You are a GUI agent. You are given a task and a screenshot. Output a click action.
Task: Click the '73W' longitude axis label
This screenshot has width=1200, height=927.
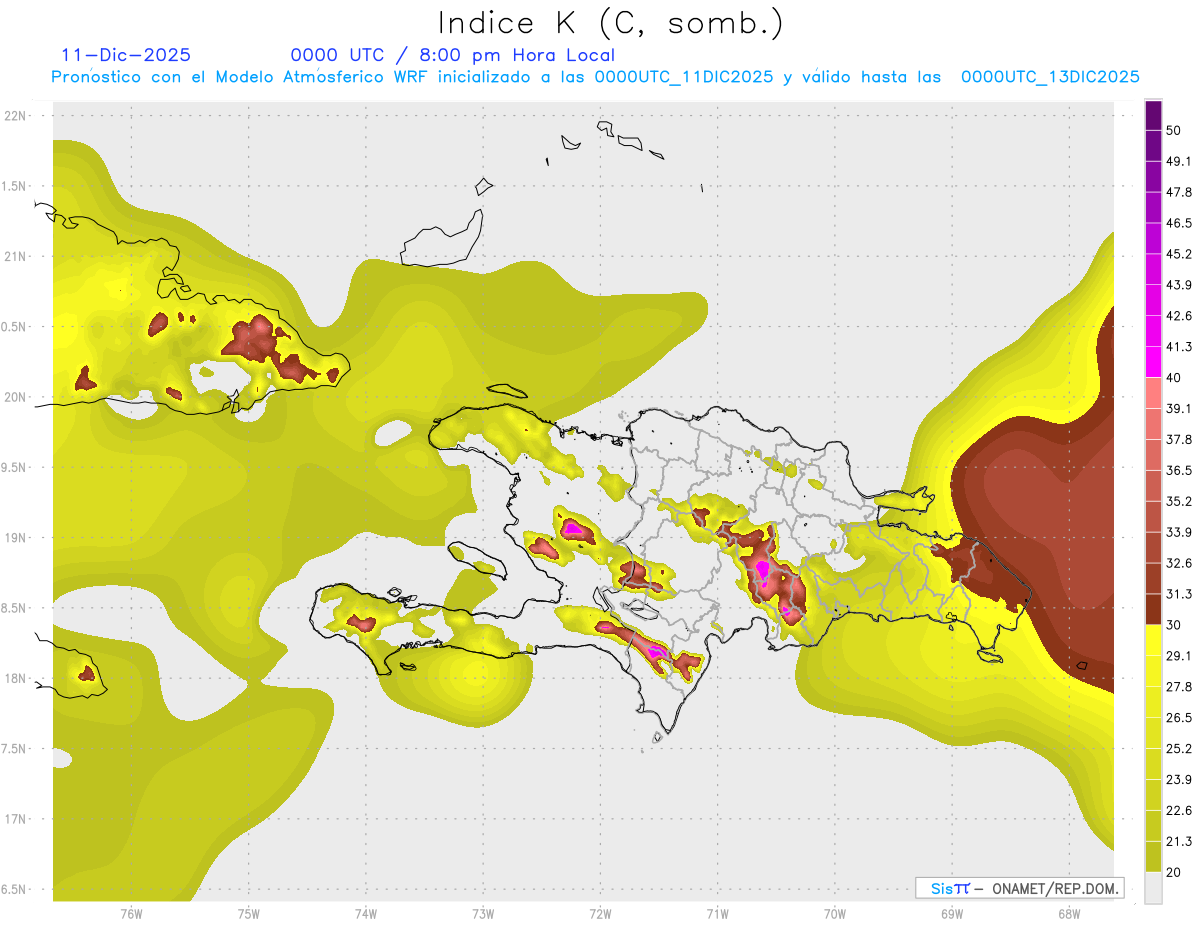coord(483,914)
